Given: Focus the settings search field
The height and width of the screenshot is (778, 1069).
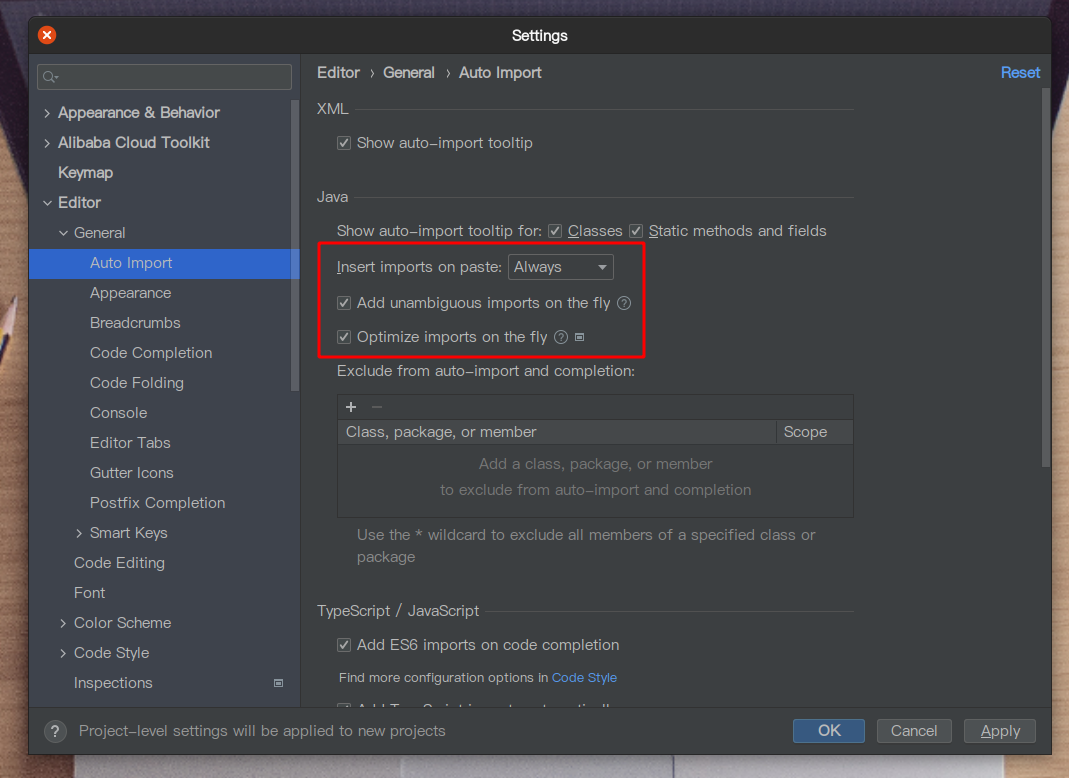Looking at the screenshot, I should pos(164,77).
